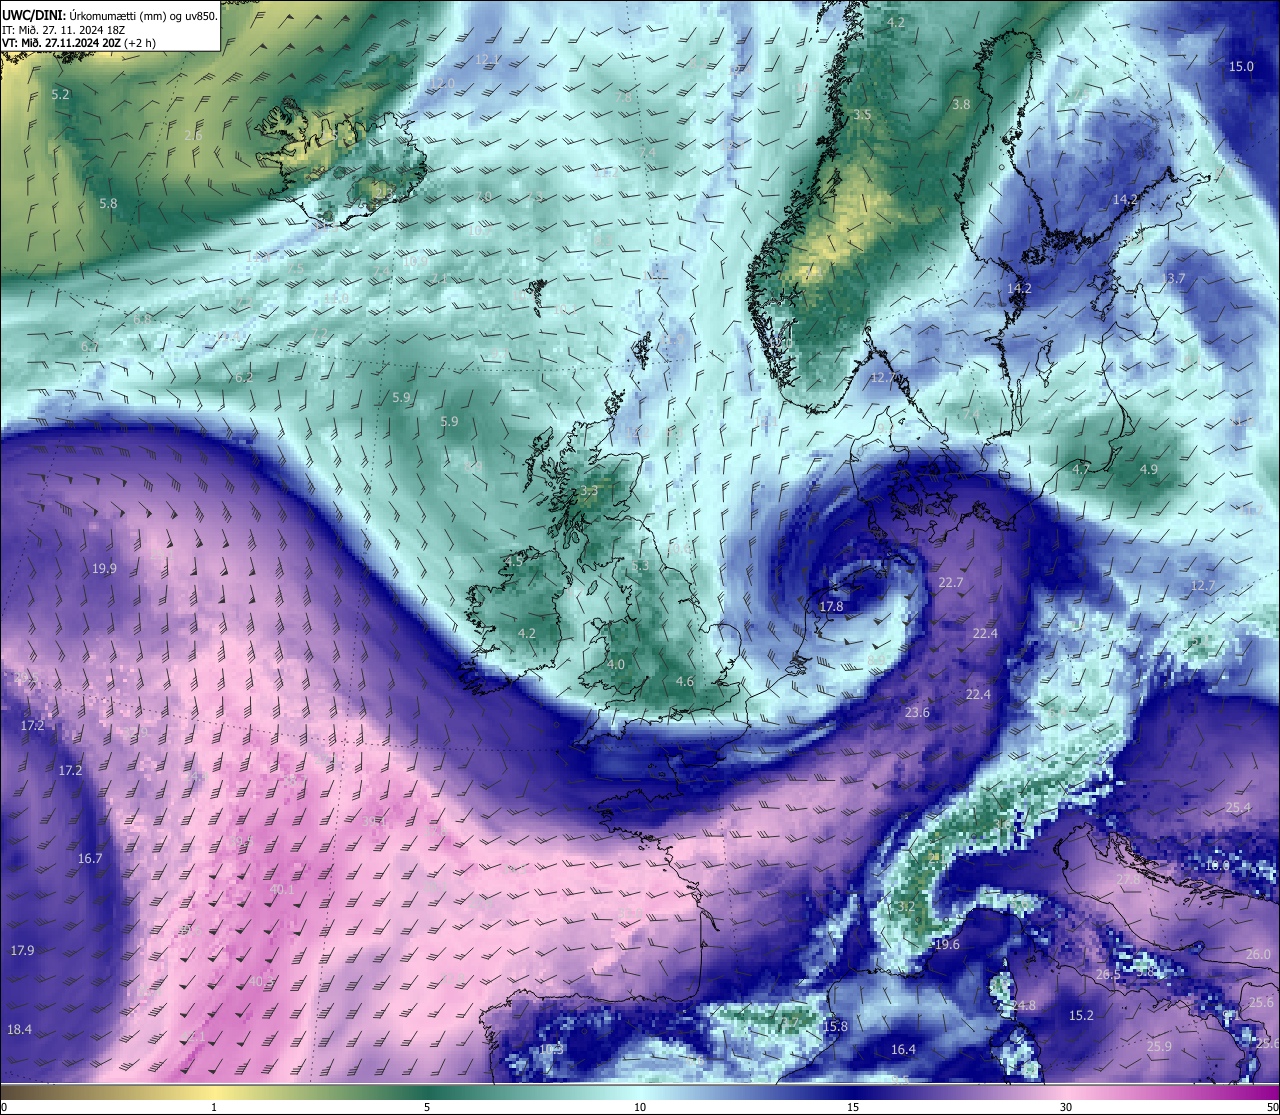This screenshot has height=1115, width=1280.
Task: Click the '1' tick label on the colour scale
Action: 214,1107
